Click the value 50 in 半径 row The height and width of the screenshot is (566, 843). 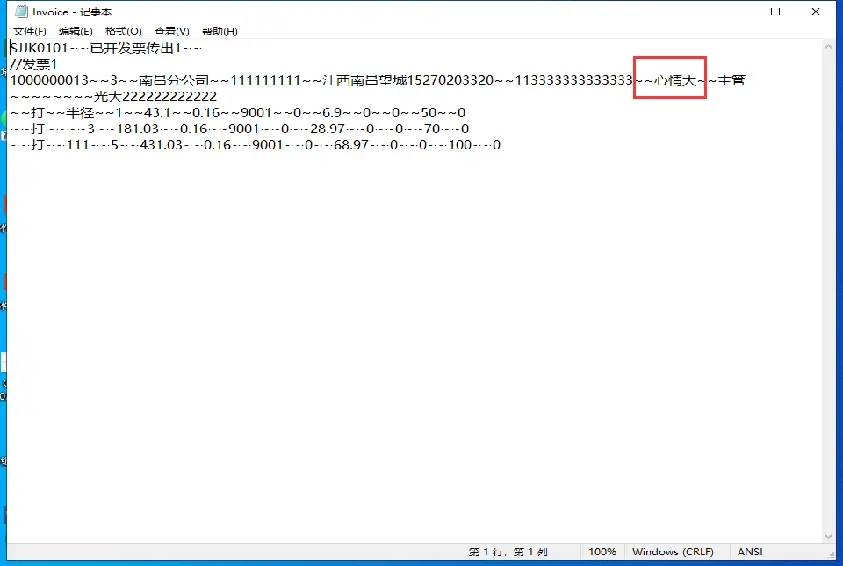coord(428,112)
